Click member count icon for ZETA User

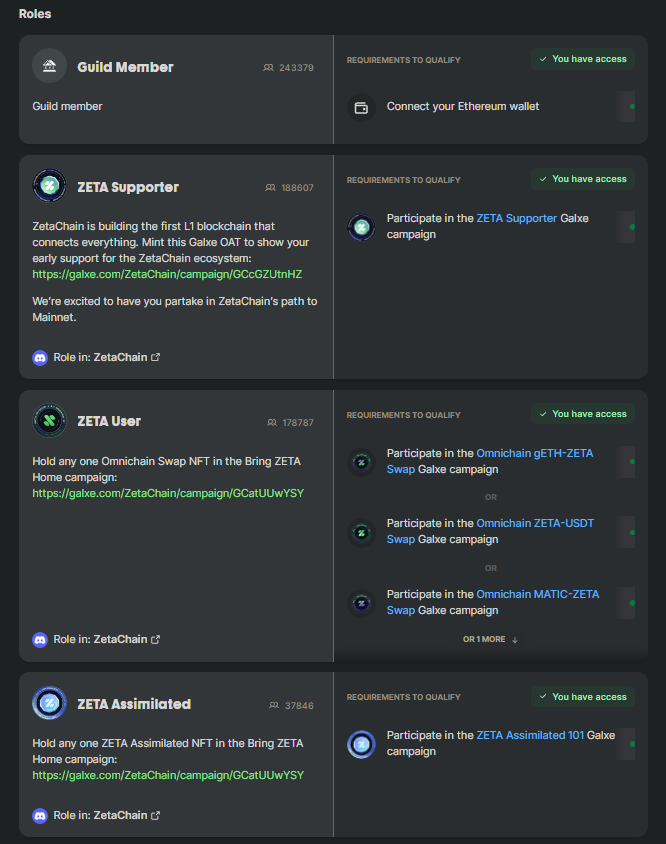(x=272, y=423)
